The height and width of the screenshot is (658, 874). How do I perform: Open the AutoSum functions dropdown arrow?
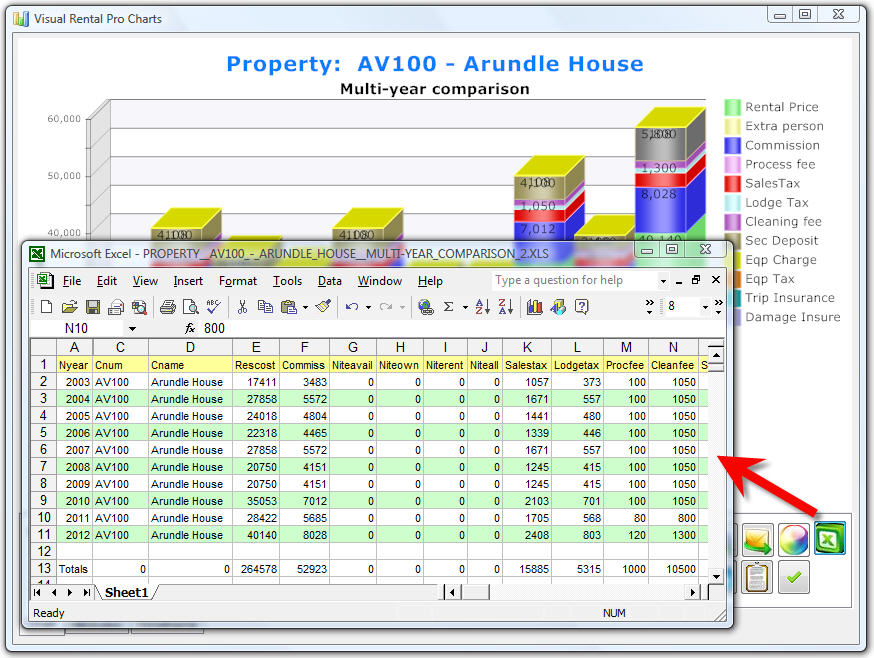pyautogui.click(x=465, y=307)
